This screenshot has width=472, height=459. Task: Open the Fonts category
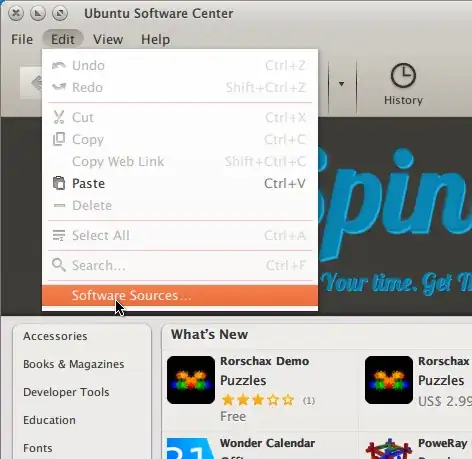[38, 448]
